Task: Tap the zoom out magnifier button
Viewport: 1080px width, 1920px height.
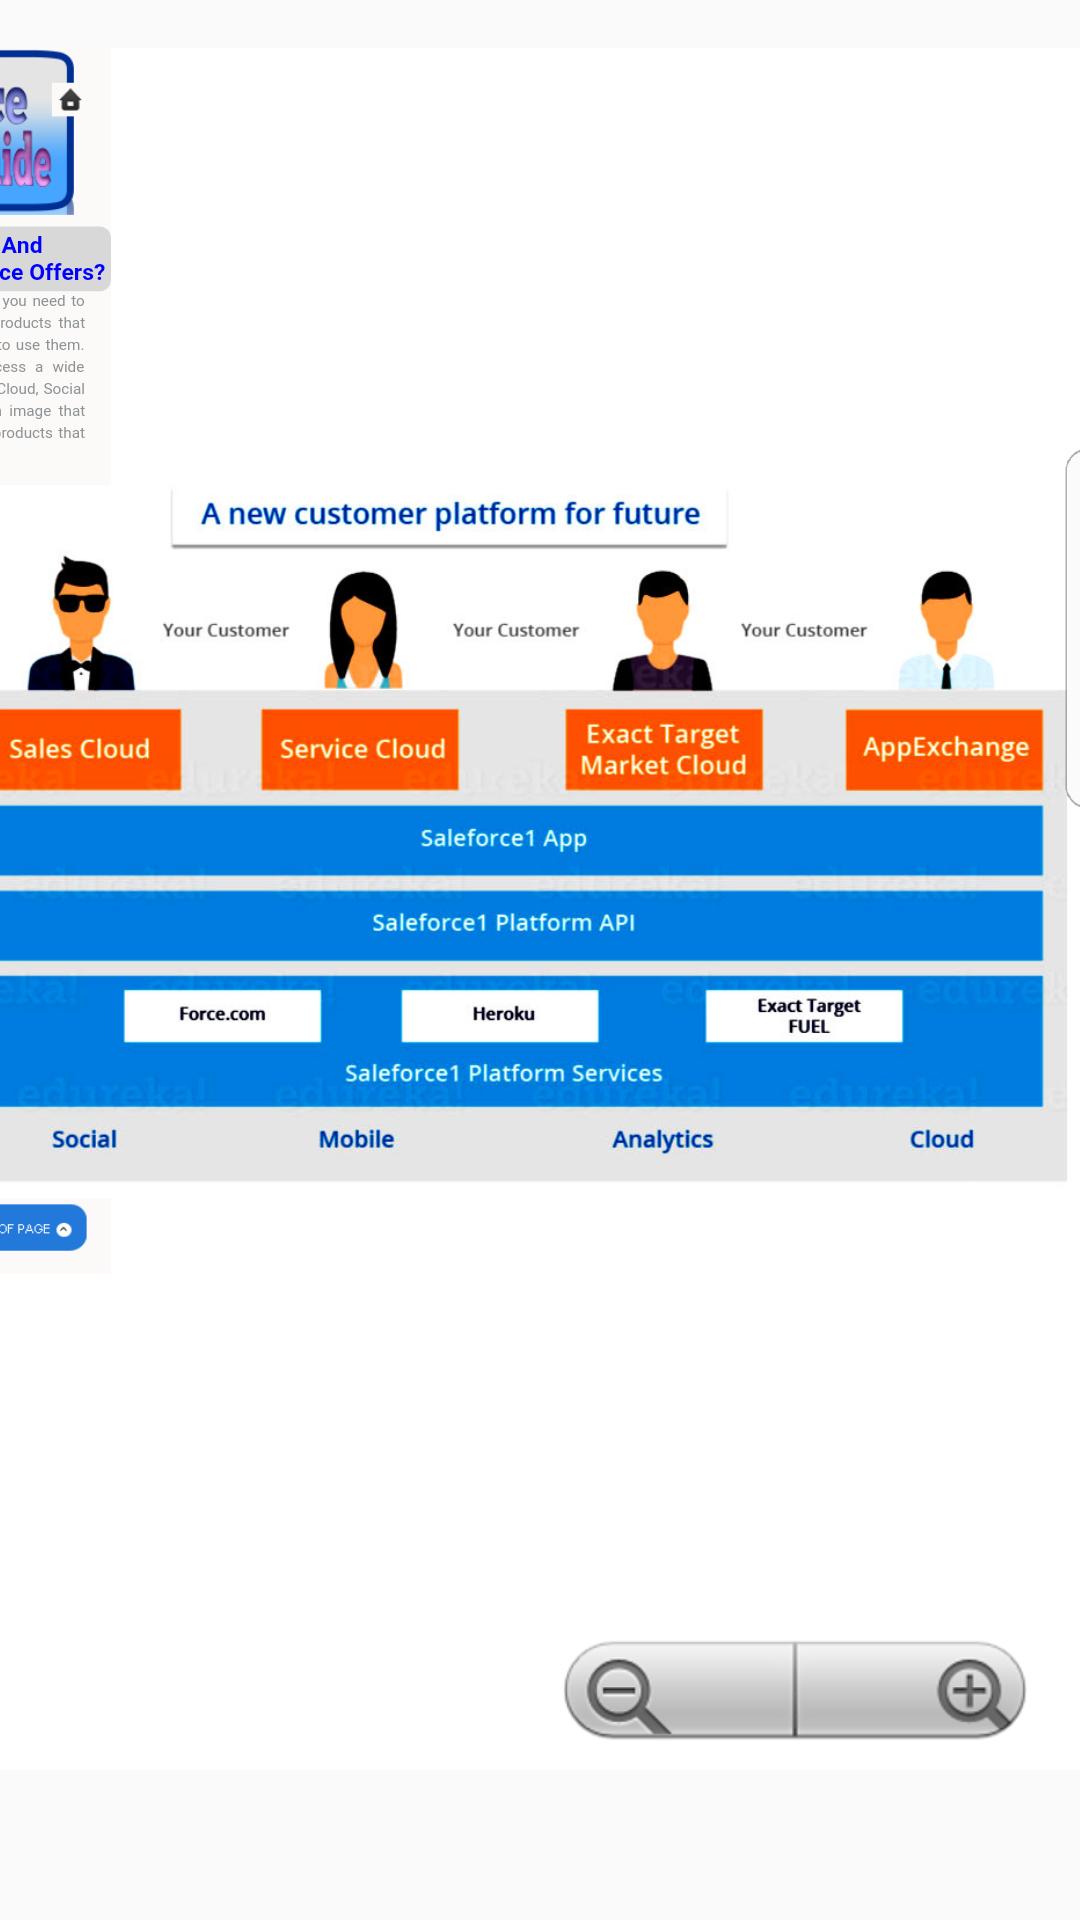Action: (x=680, y=1690)
